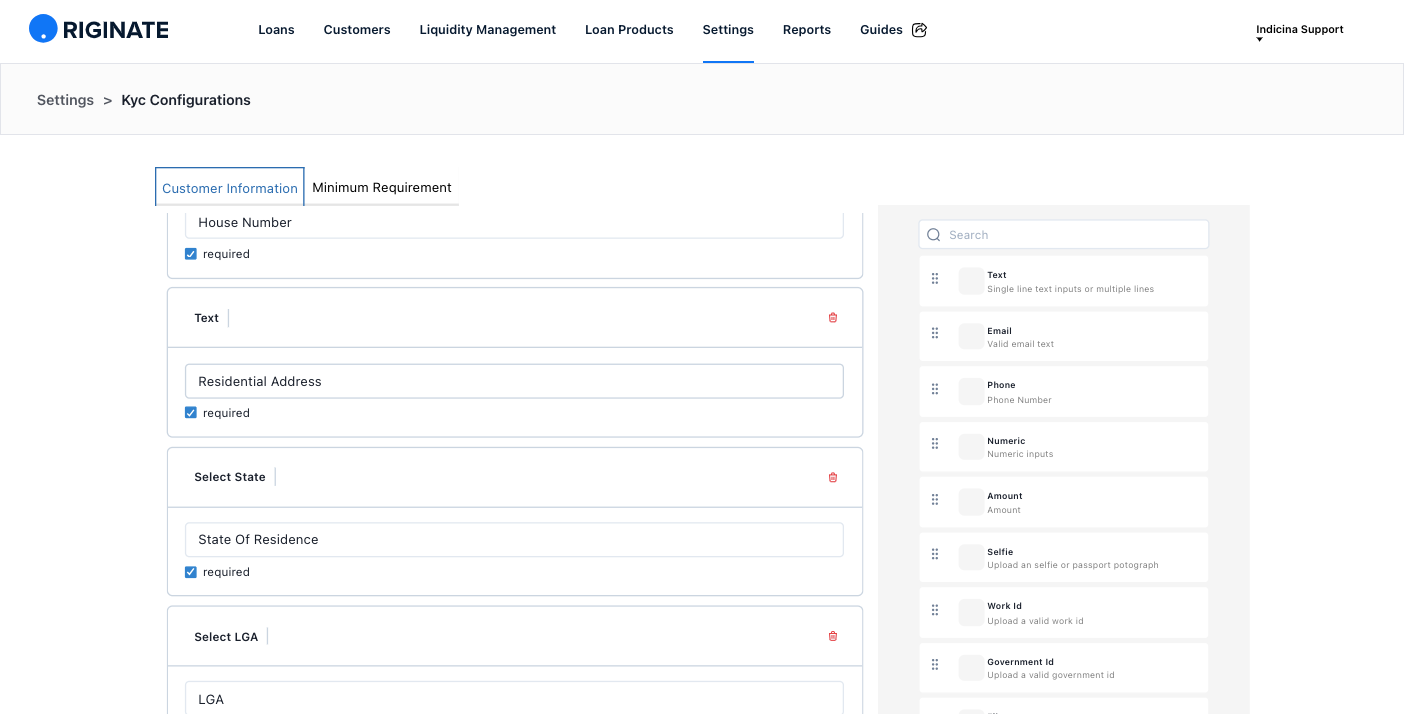Screen dimensions: 1404x714
Task: Click the House Number label field
Action: tap(514, 223)
